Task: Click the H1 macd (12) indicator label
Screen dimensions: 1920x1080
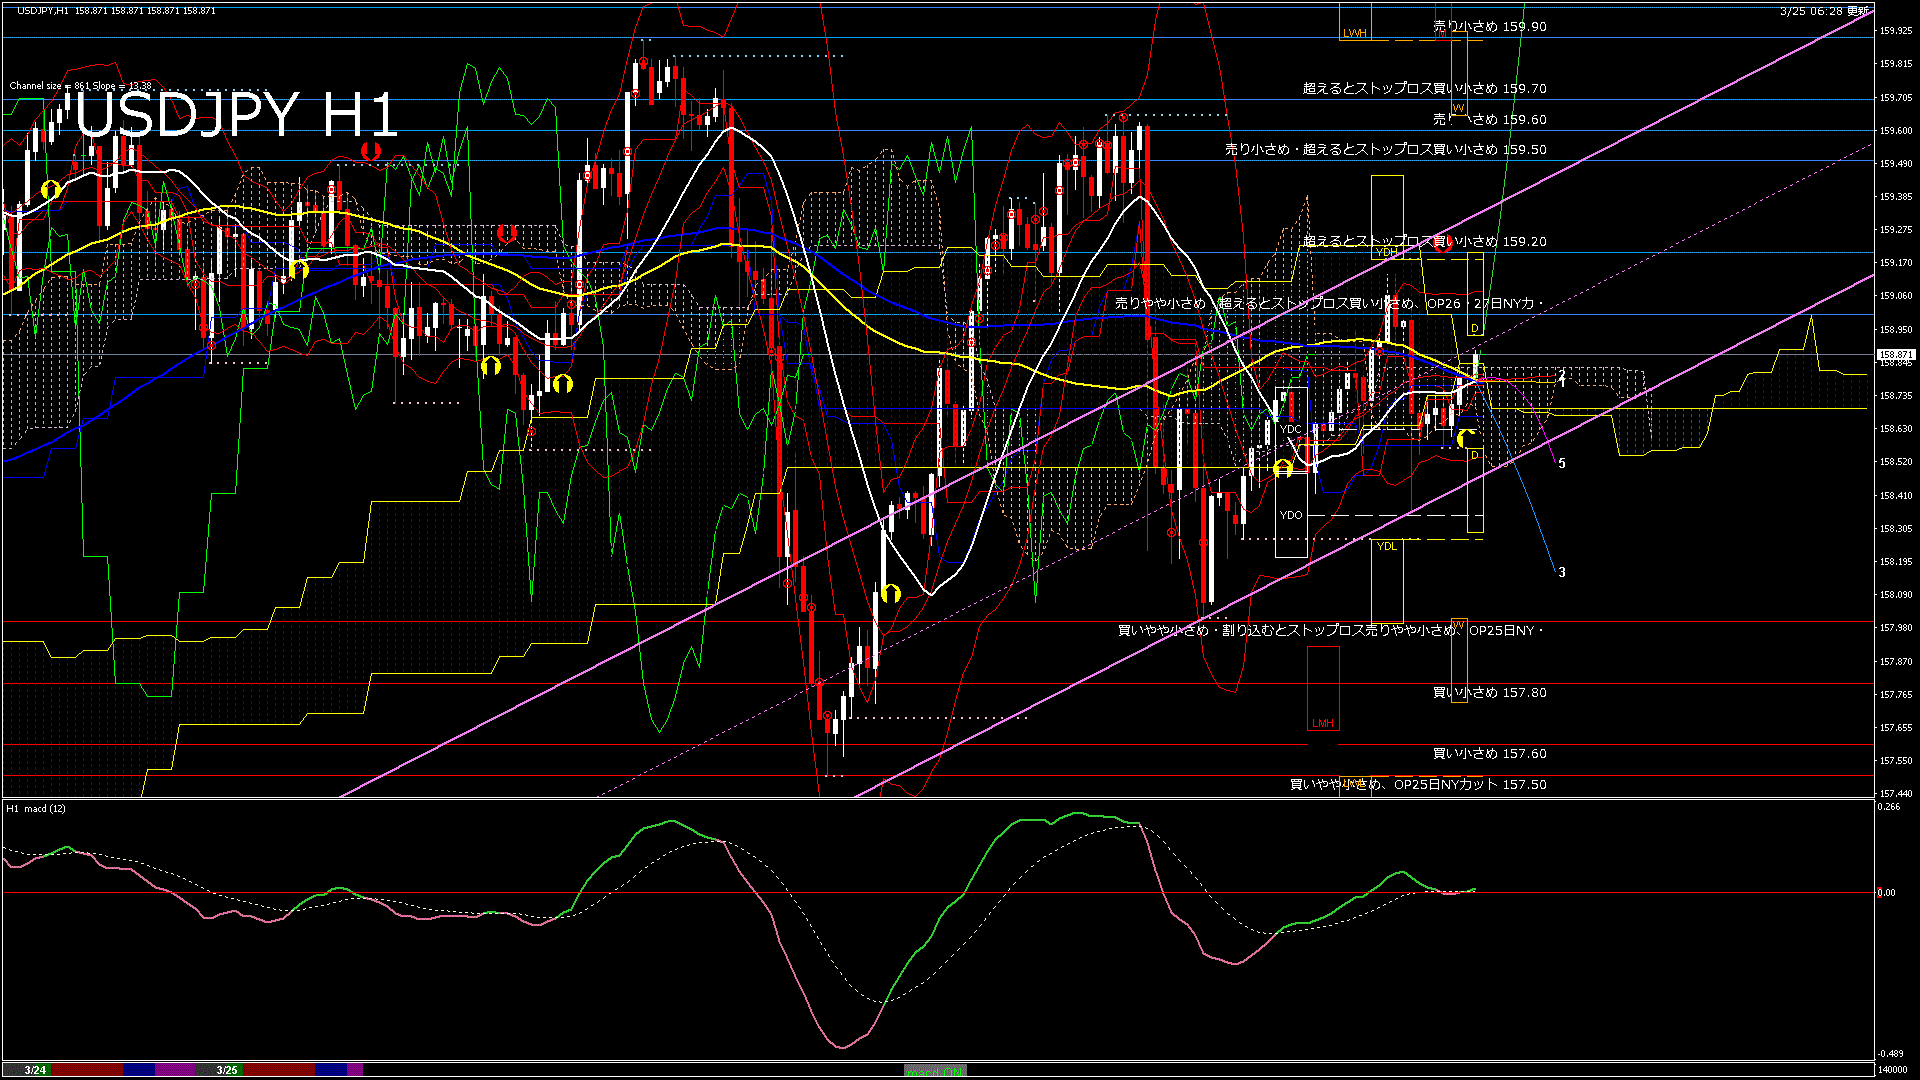Action: (x=36, y=808)
